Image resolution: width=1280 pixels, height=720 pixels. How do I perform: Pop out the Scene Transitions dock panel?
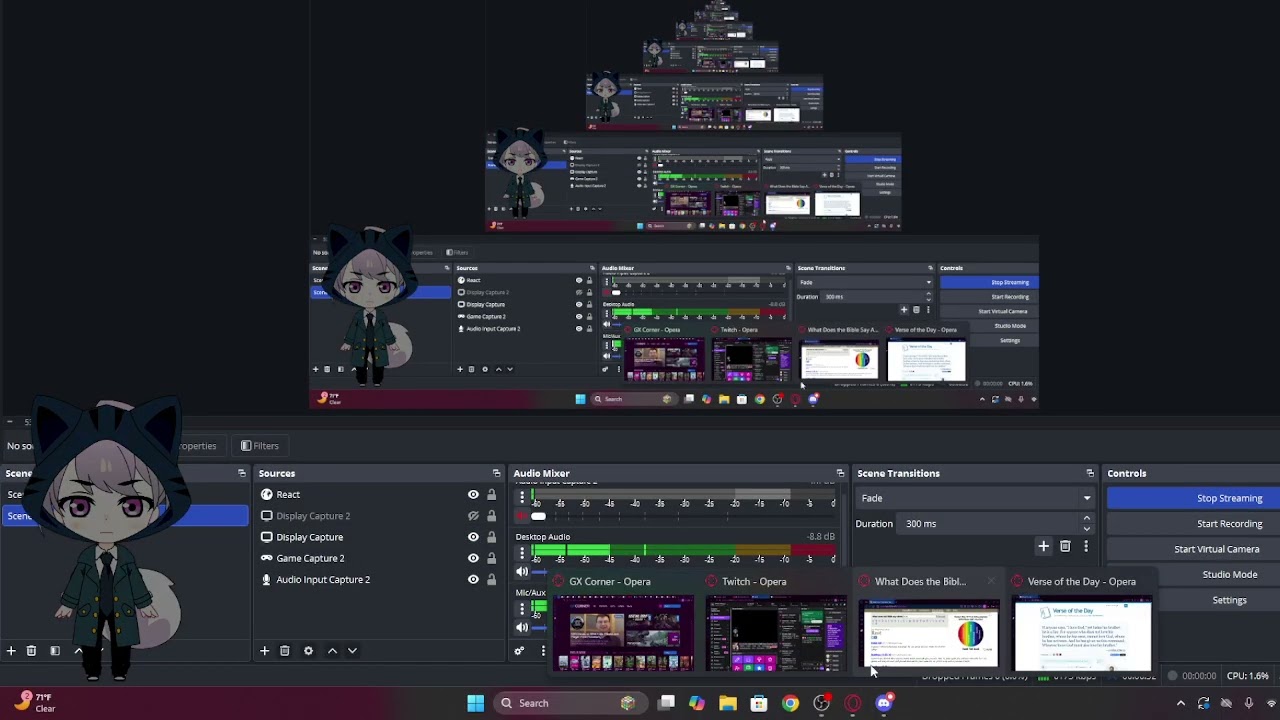coord(1090,473)
